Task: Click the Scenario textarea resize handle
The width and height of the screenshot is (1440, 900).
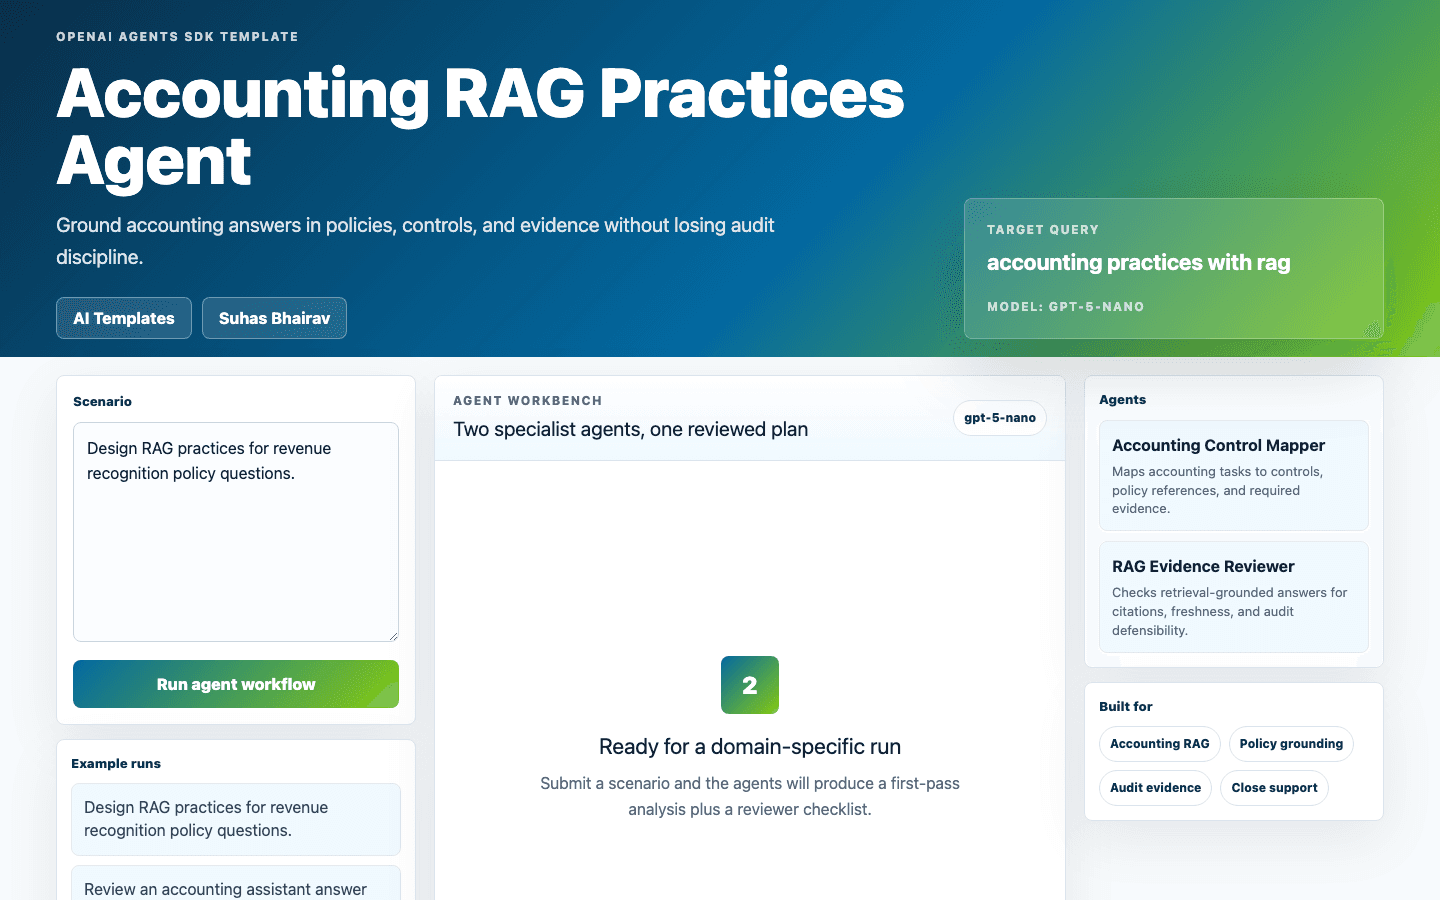Action: (393, 635)
